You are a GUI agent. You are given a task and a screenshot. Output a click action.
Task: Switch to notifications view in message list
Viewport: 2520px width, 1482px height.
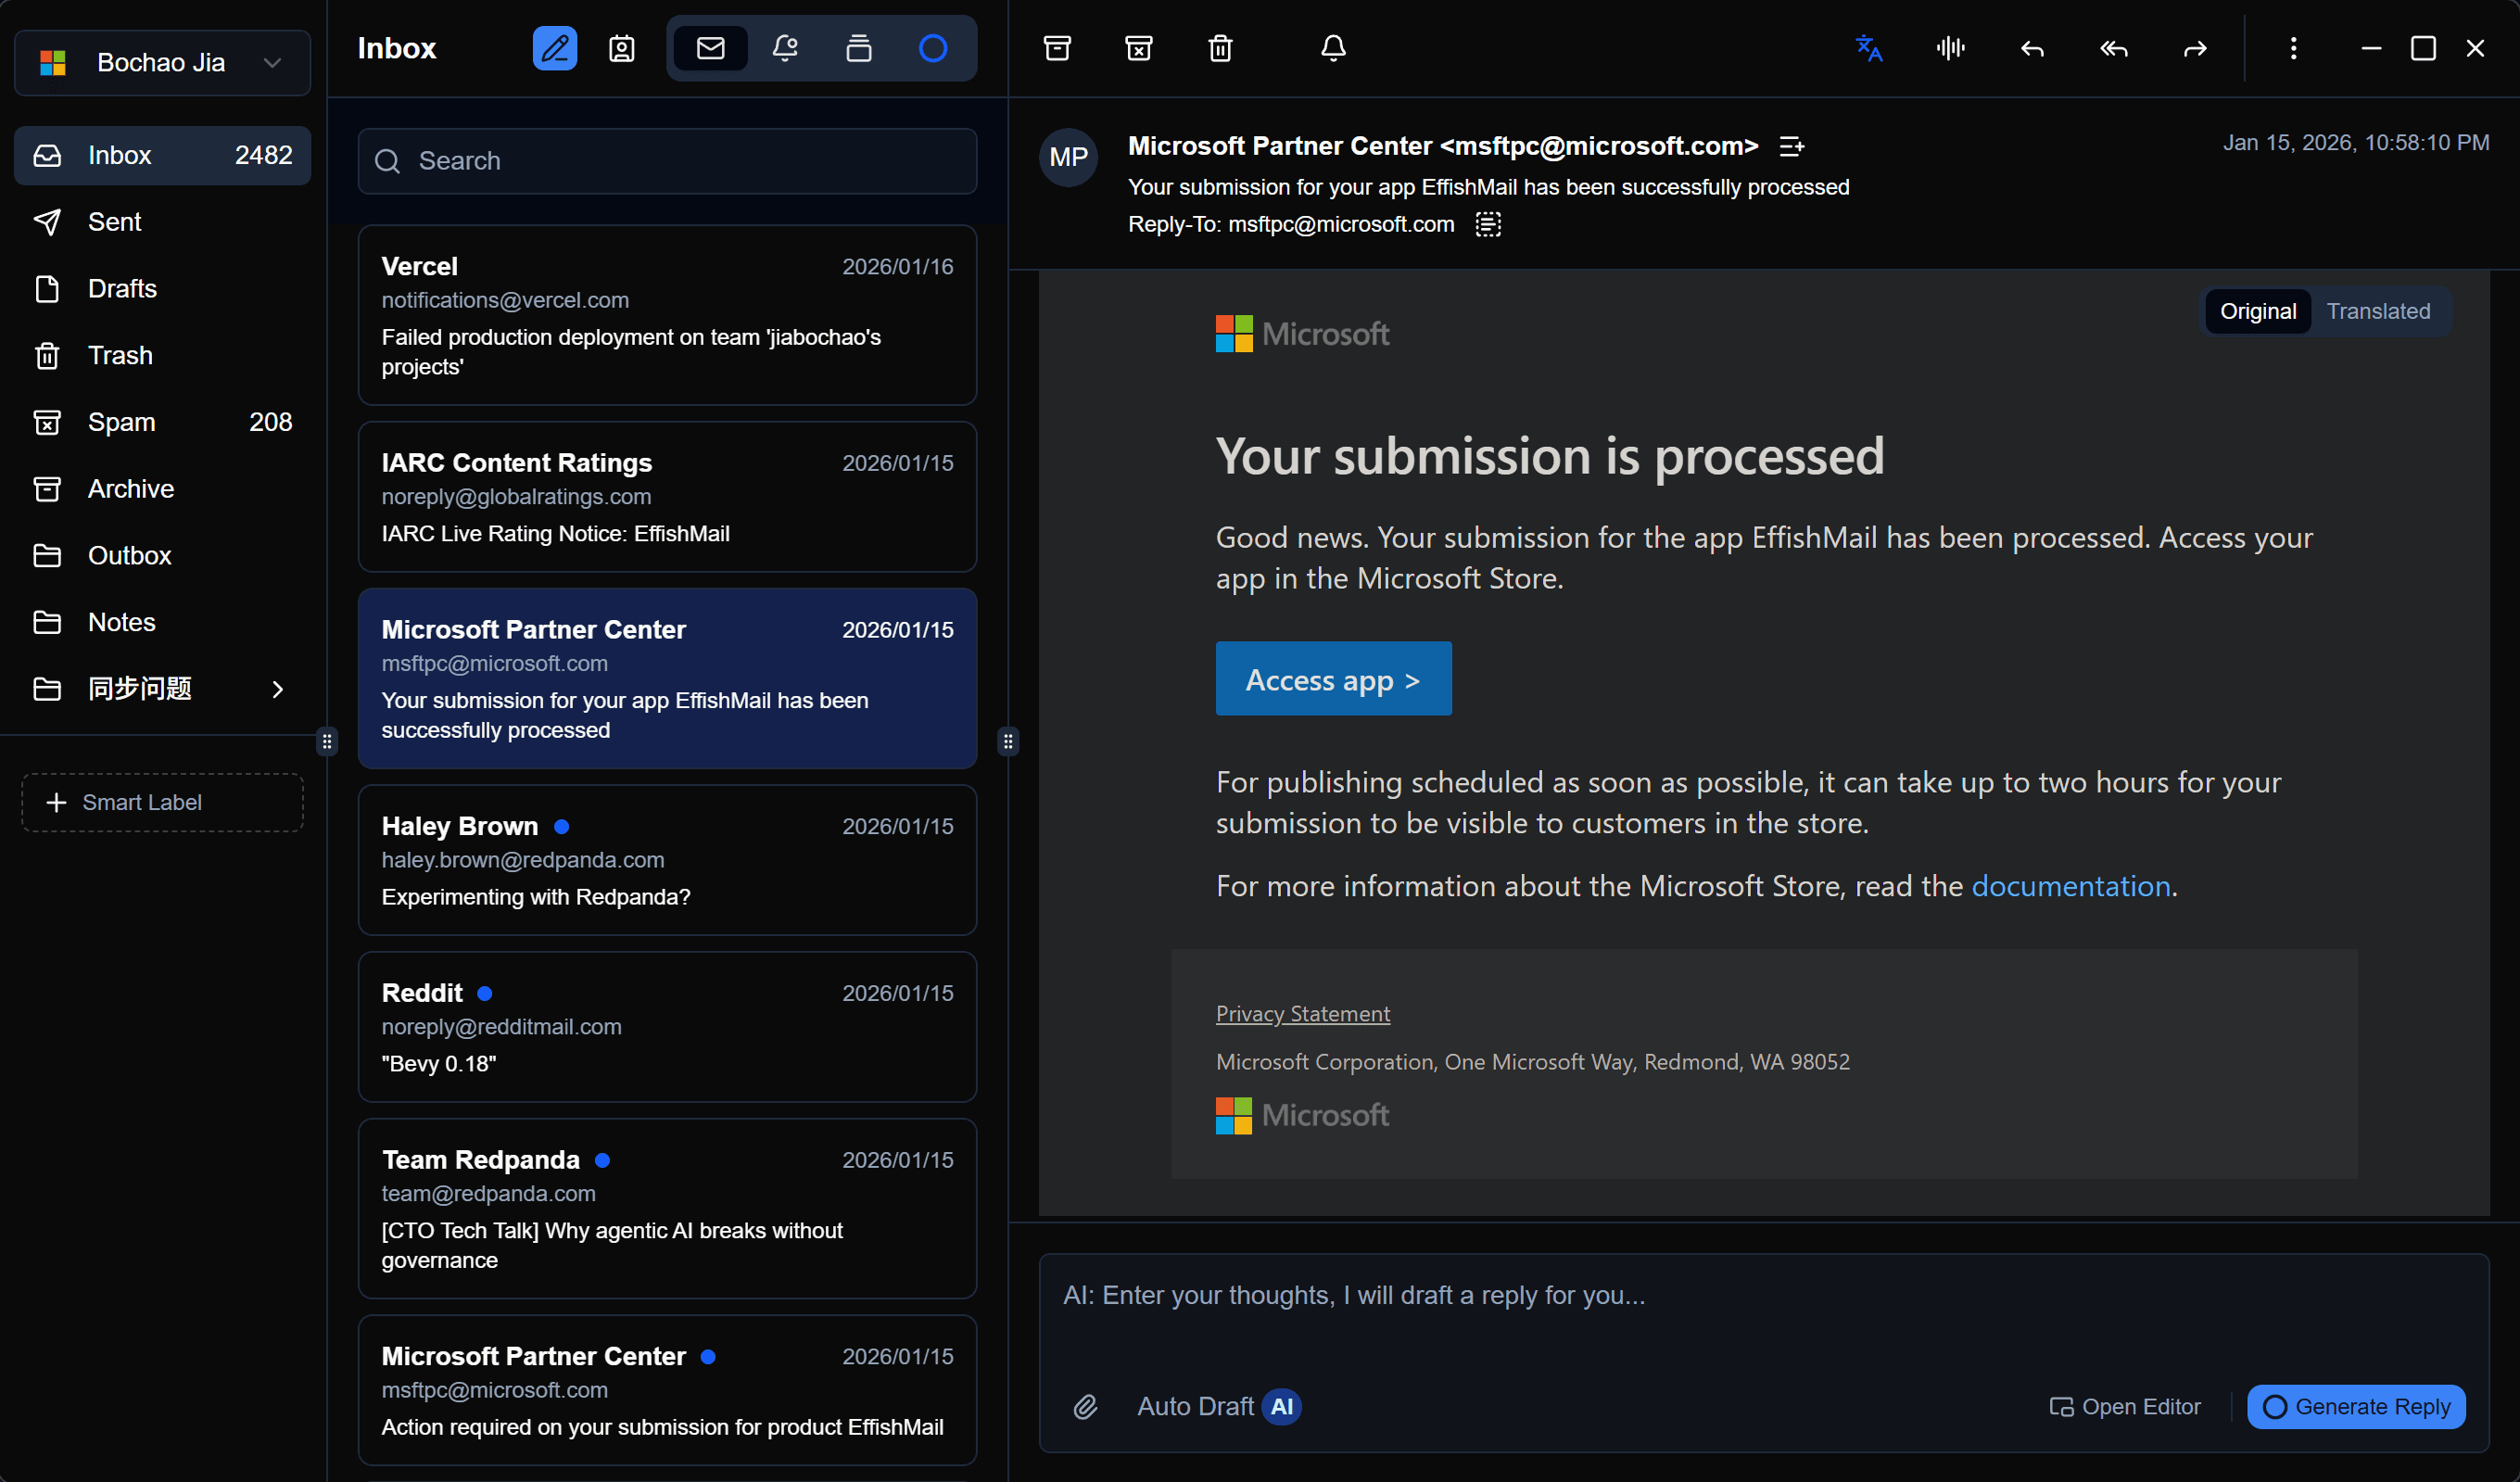coord(786,48)
